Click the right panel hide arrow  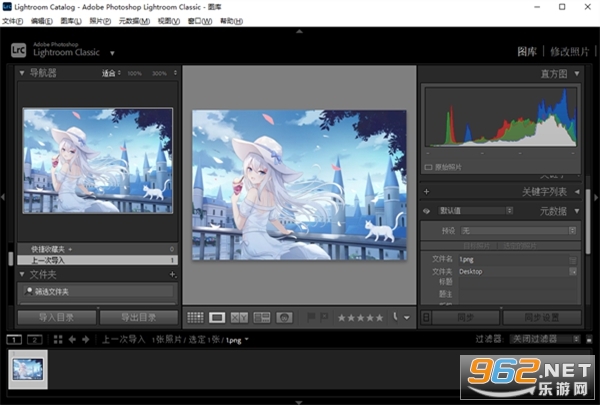[596, 197]
